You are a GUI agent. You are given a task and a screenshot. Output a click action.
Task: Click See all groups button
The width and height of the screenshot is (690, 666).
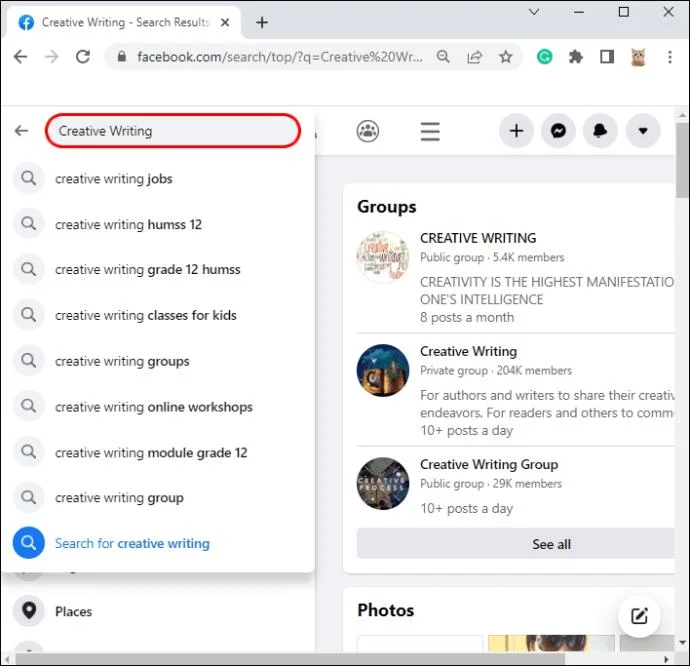pos(515,544)
